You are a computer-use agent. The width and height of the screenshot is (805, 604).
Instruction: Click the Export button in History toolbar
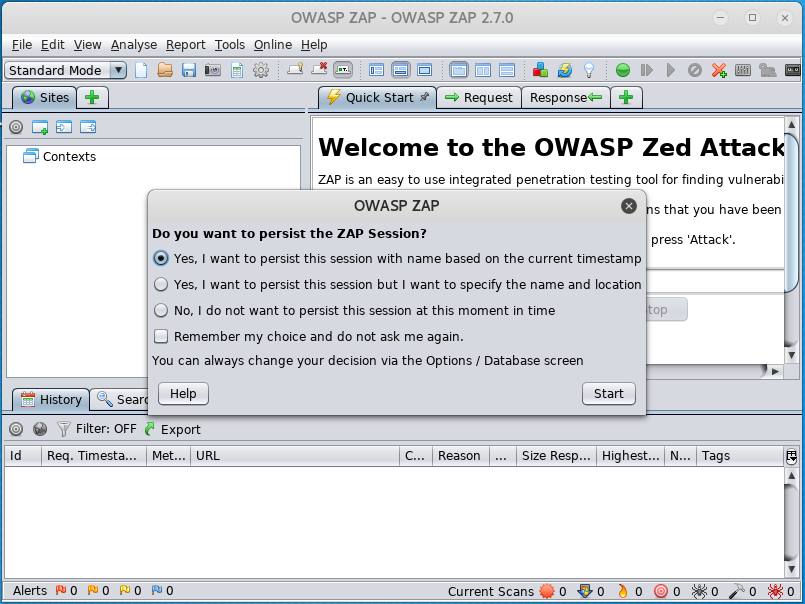coord(172,429)
